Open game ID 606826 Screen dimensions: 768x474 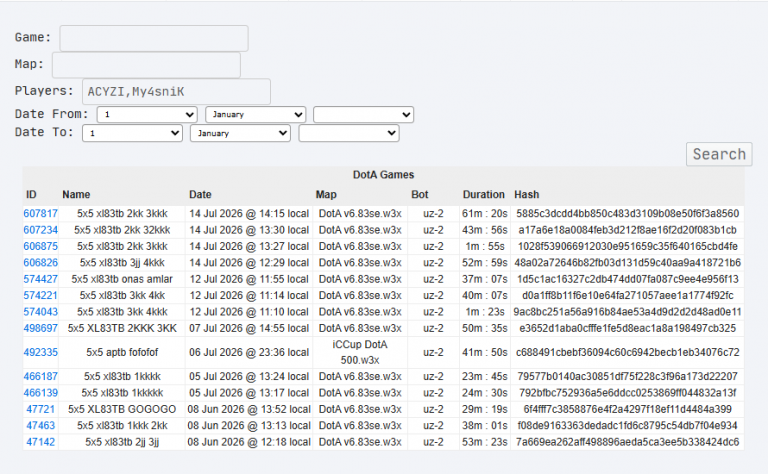tap(41, 262)
